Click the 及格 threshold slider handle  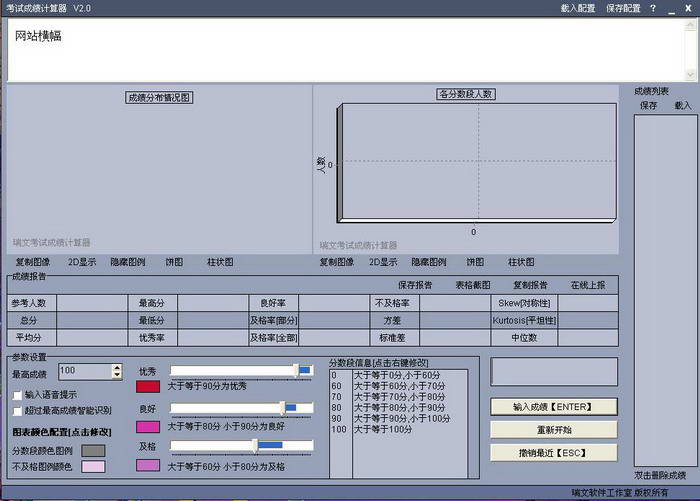pos(256,445)
